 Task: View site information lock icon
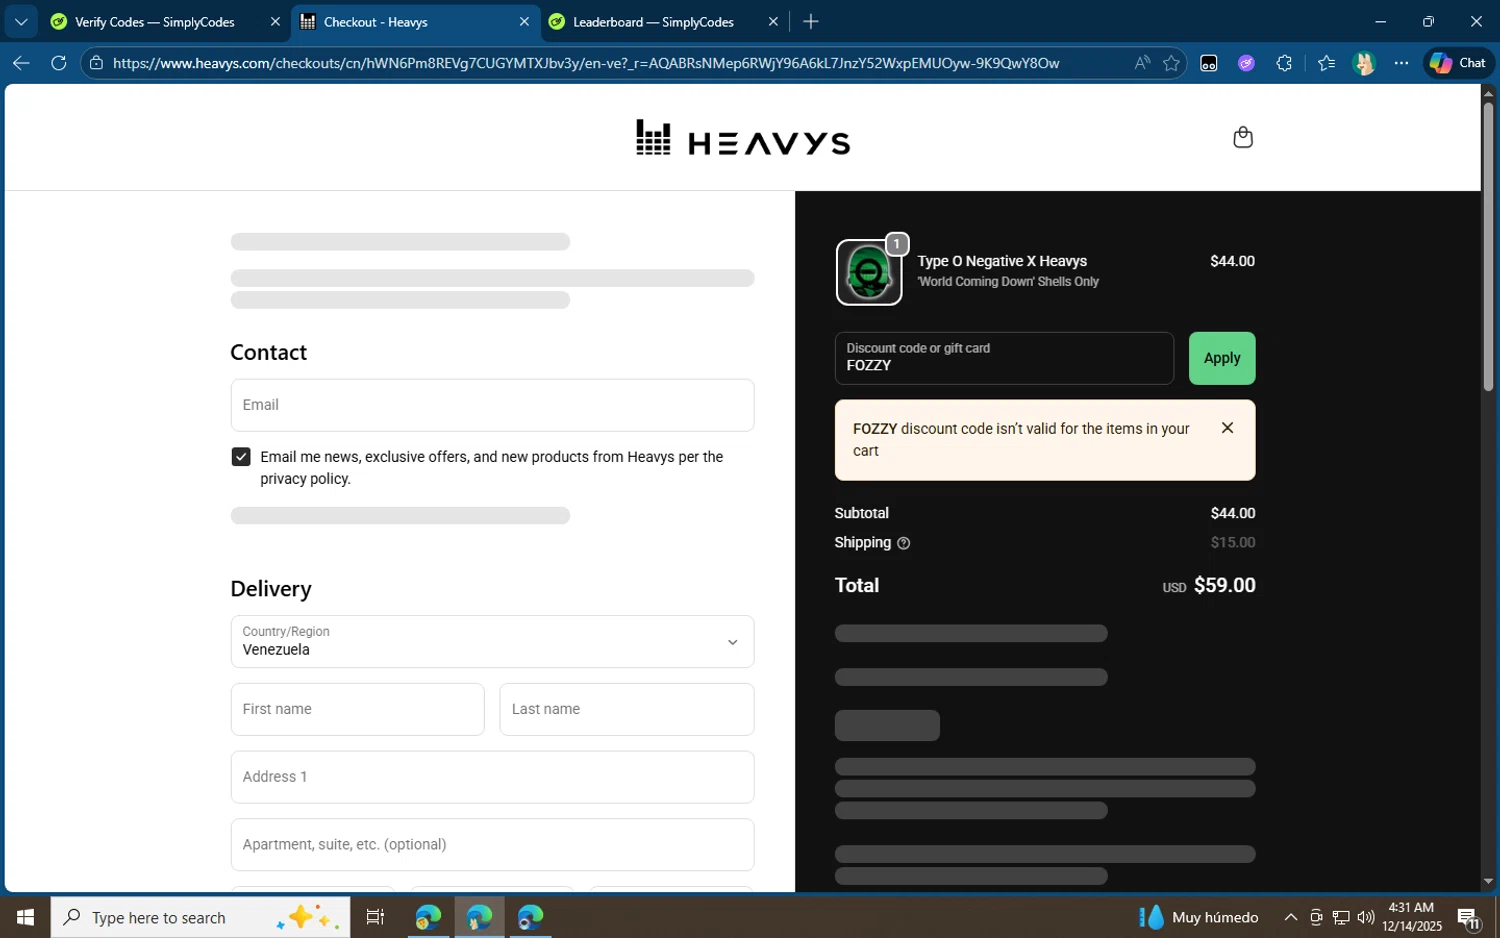96,63
